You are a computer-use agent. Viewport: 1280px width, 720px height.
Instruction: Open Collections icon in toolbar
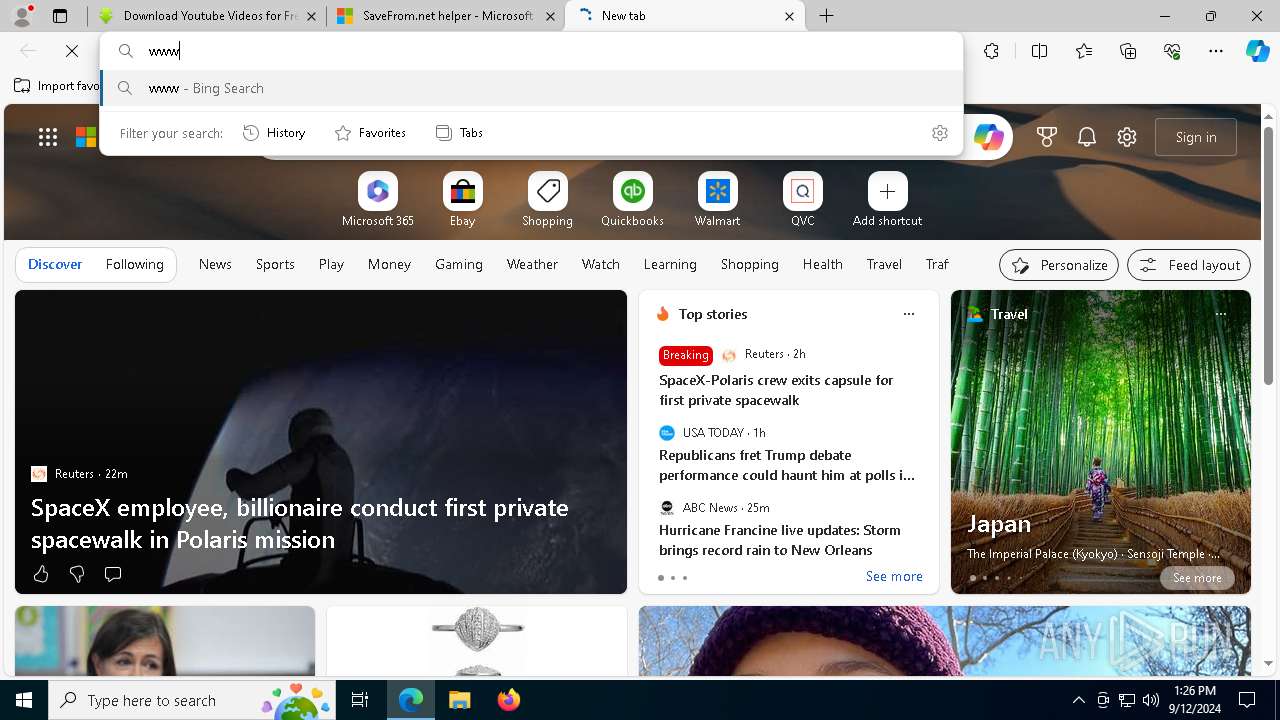(1128, 51)
